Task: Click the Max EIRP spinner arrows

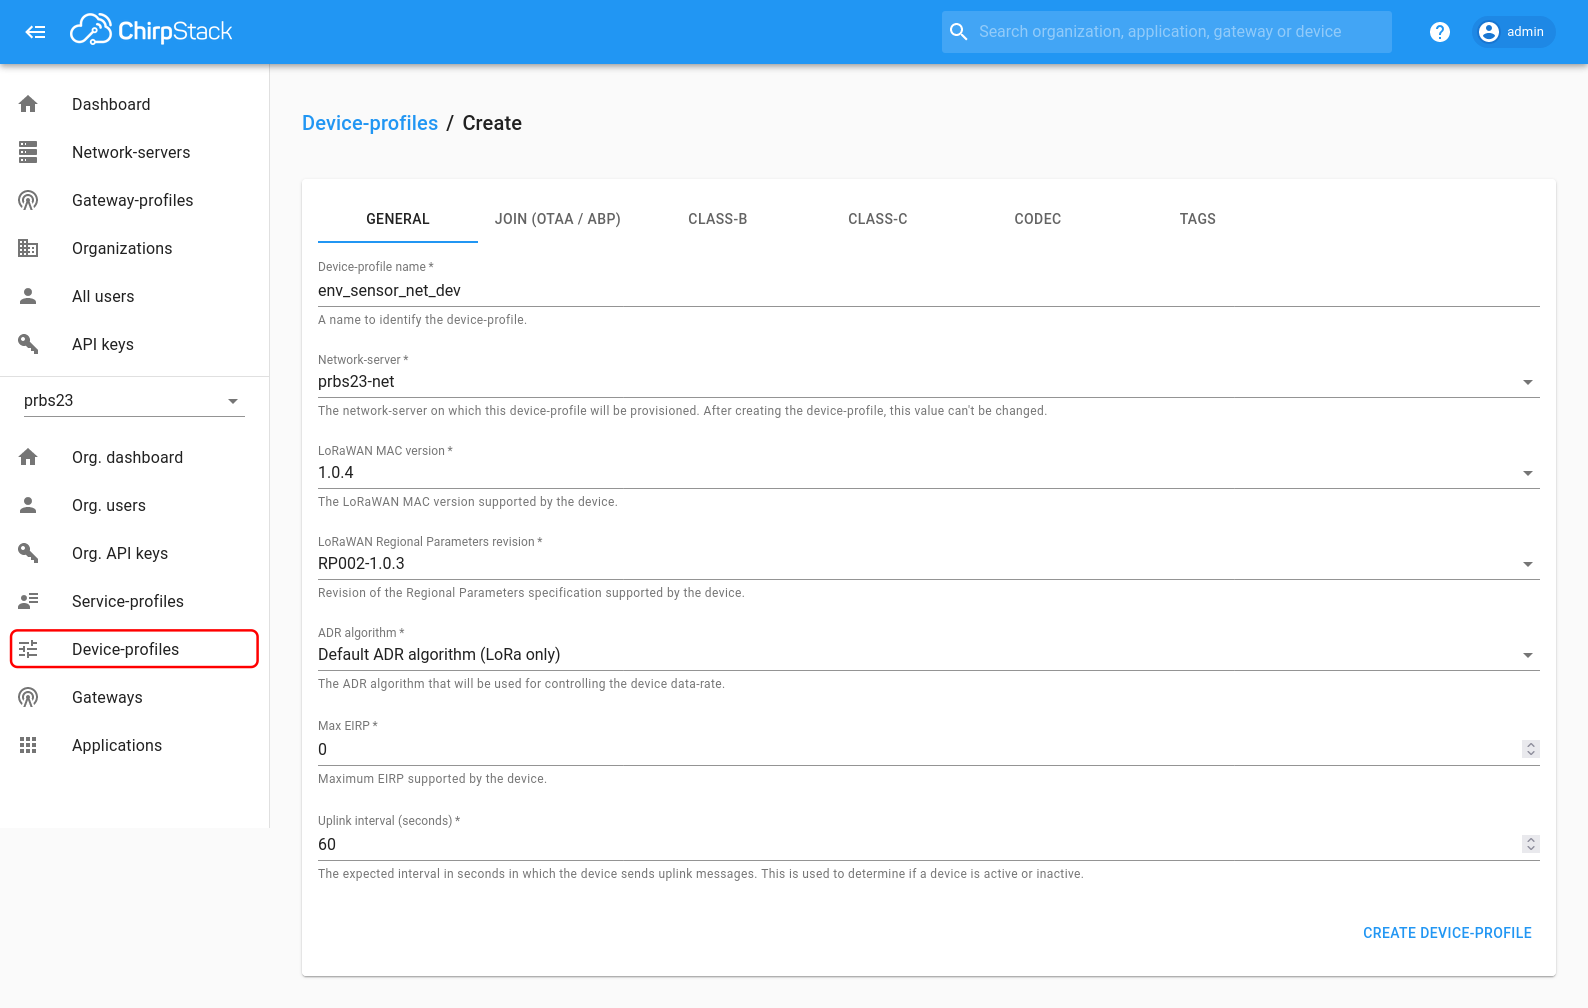Action: coord(1530,749)
